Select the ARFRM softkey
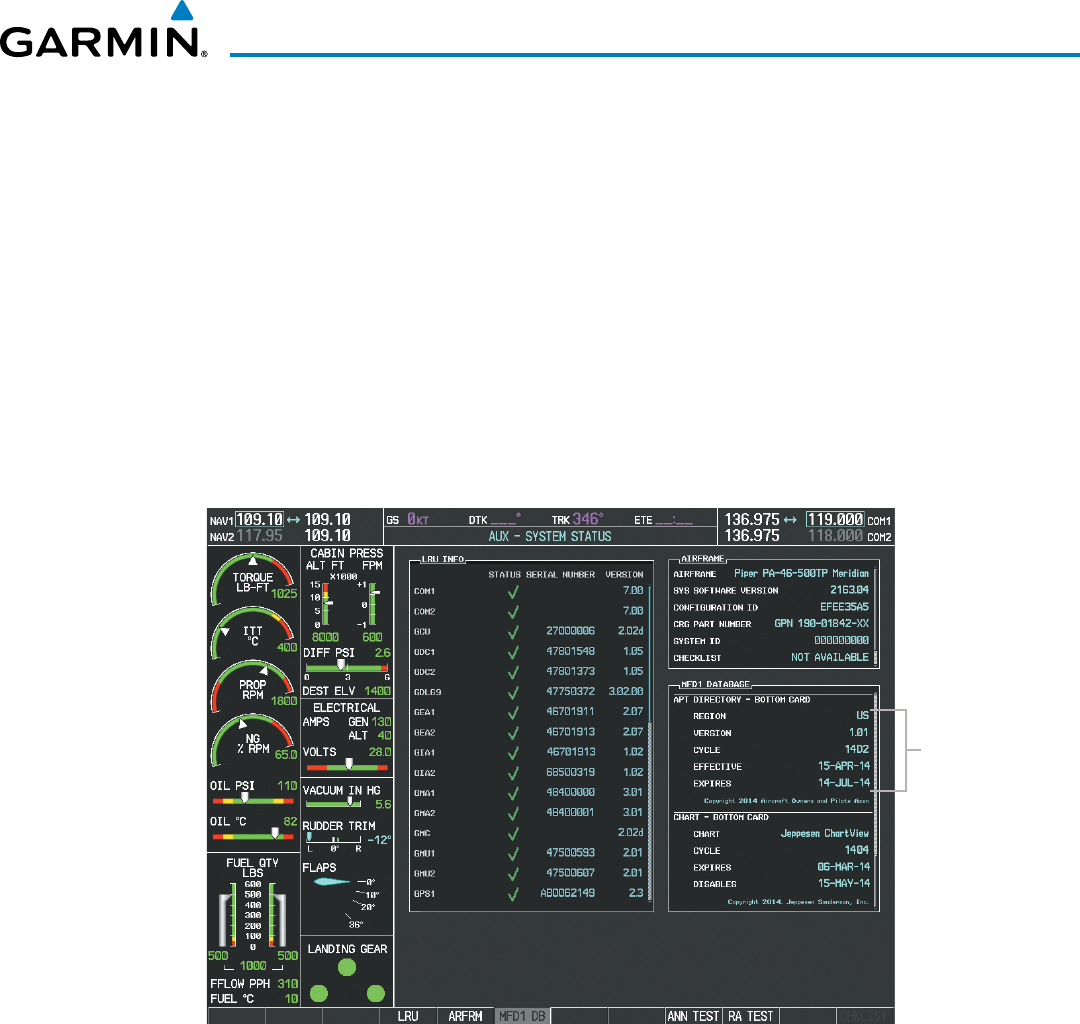The height and width of the screenshot is (1024, 1080). pos(465,1016)
